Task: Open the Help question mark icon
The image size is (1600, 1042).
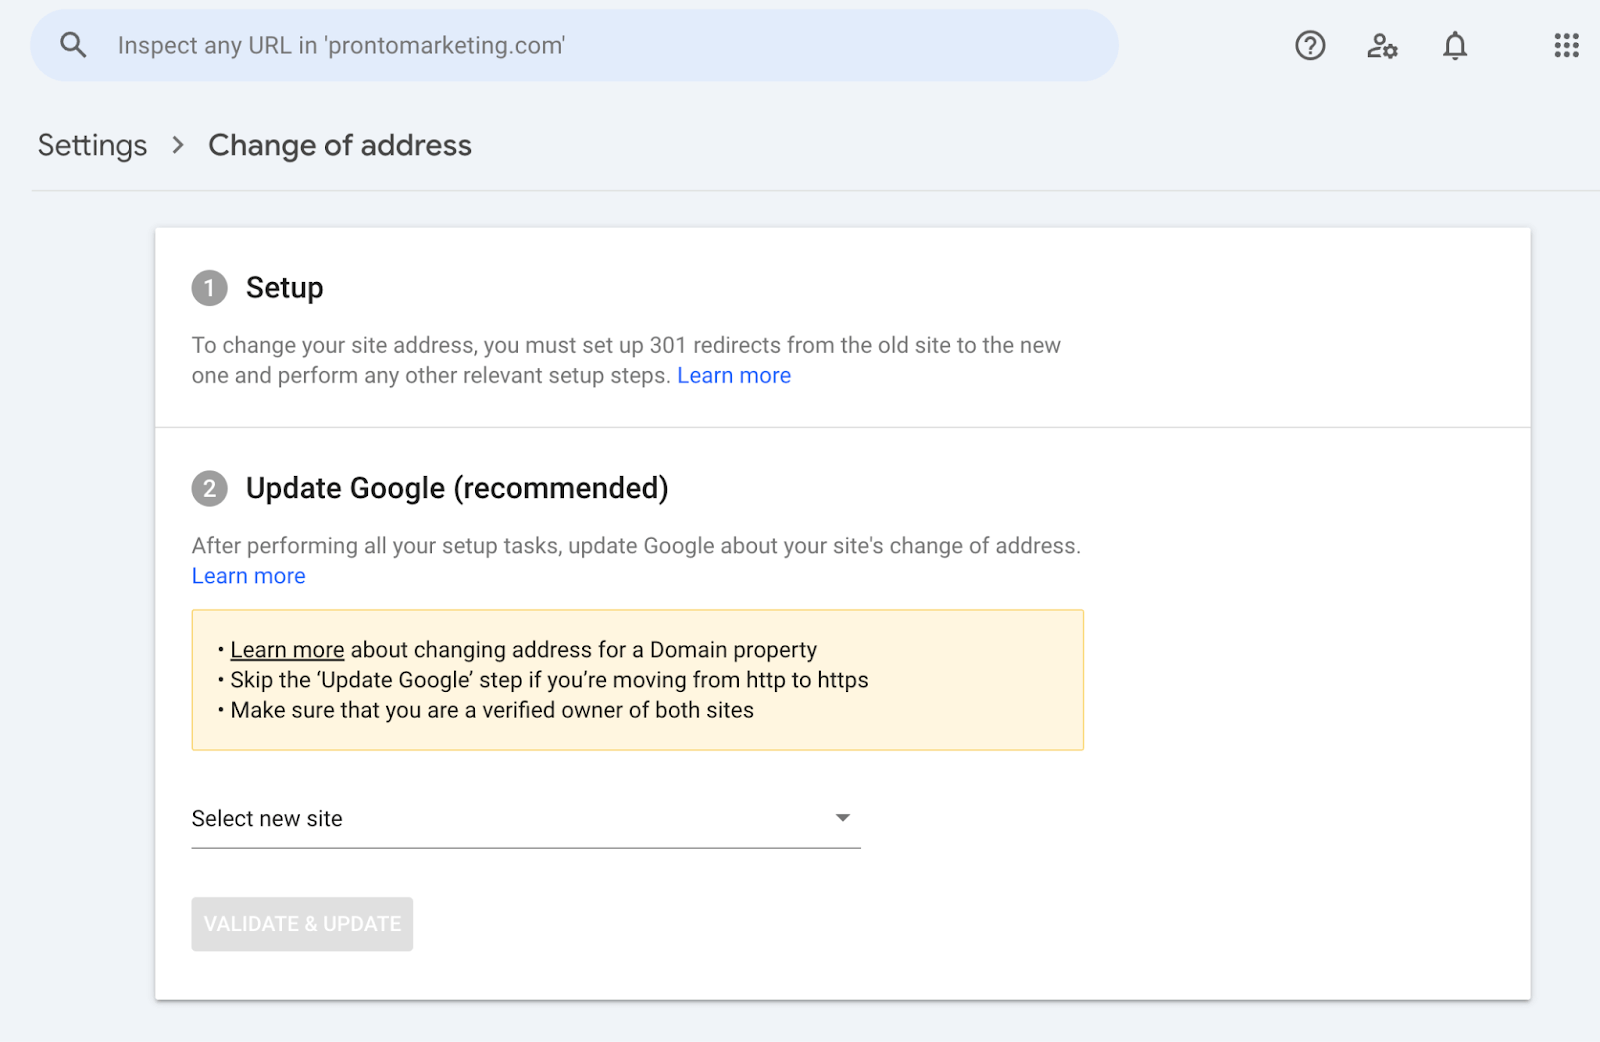Action: tap(1310, 45)
